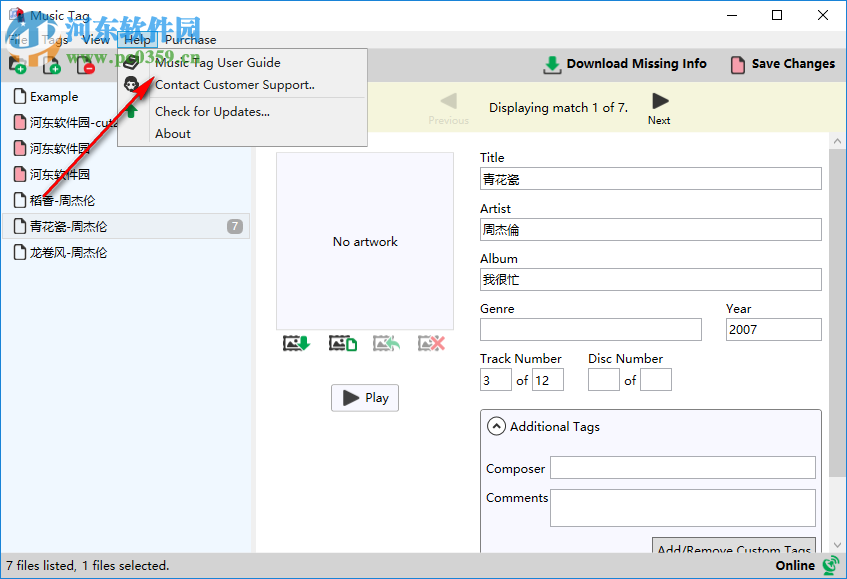Click Add/Remove Custom Tags button

coord(734,546)
